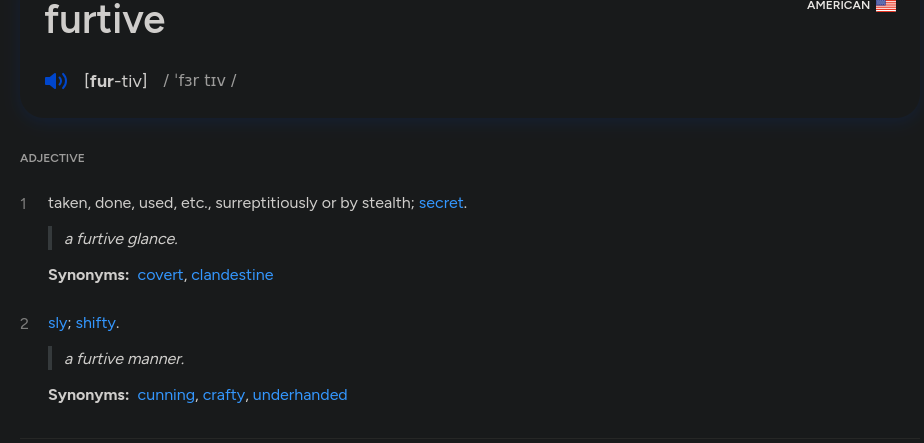924x443 pixels.
Task: Click the [fur-tiv] phonetic respelling
Action: (116, 81)
